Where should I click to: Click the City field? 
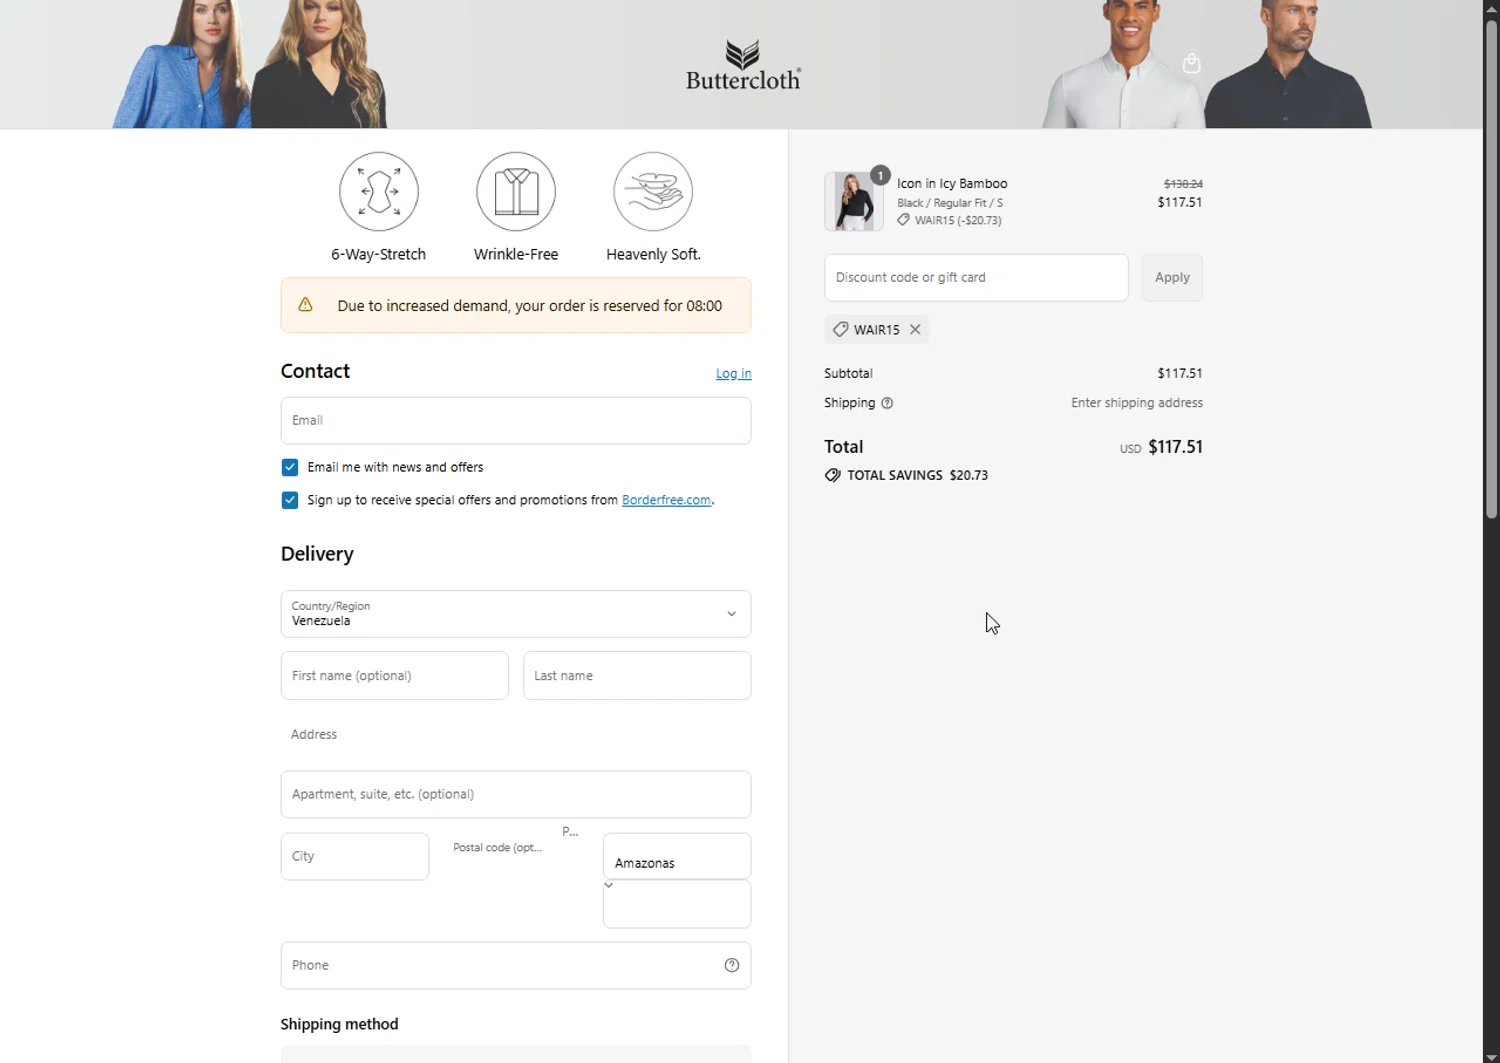355,857
